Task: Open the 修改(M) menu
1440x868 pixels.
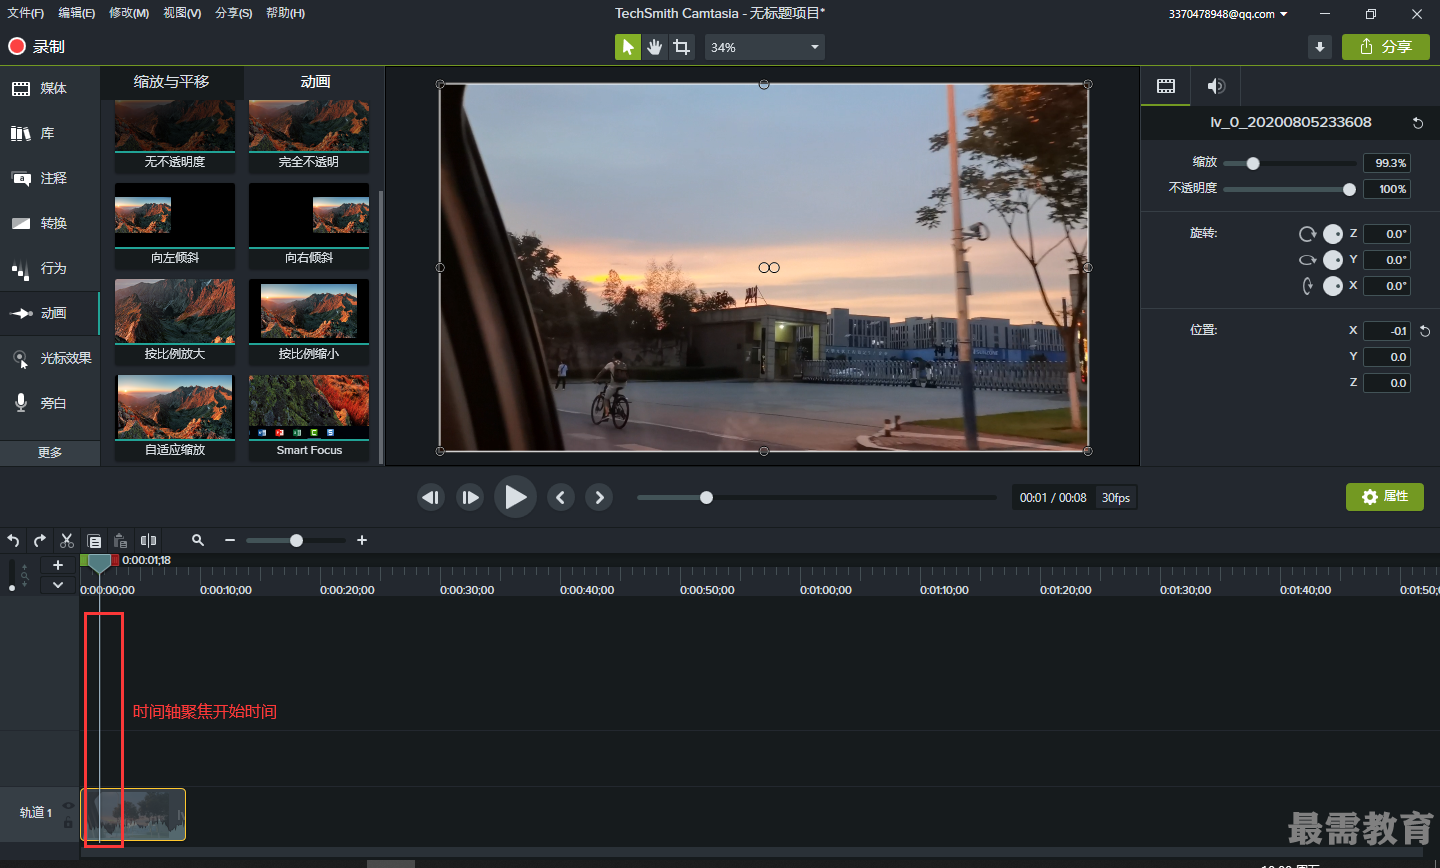Action: [x=129, y=13]
